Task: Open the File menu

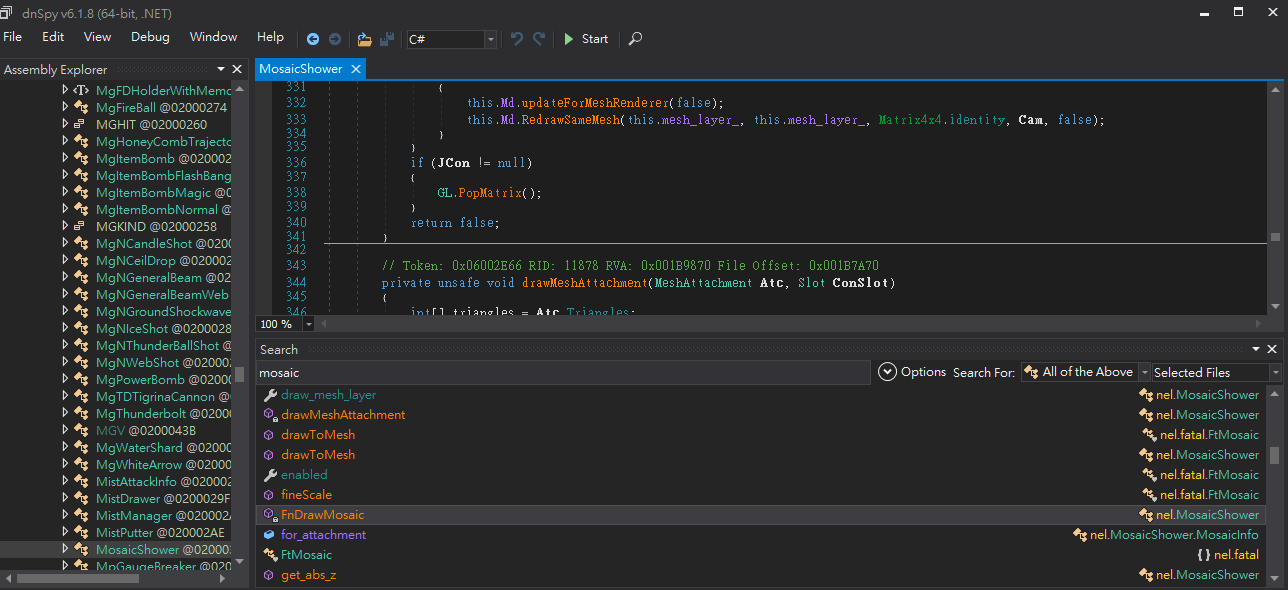Action: [x=12, y=37]
